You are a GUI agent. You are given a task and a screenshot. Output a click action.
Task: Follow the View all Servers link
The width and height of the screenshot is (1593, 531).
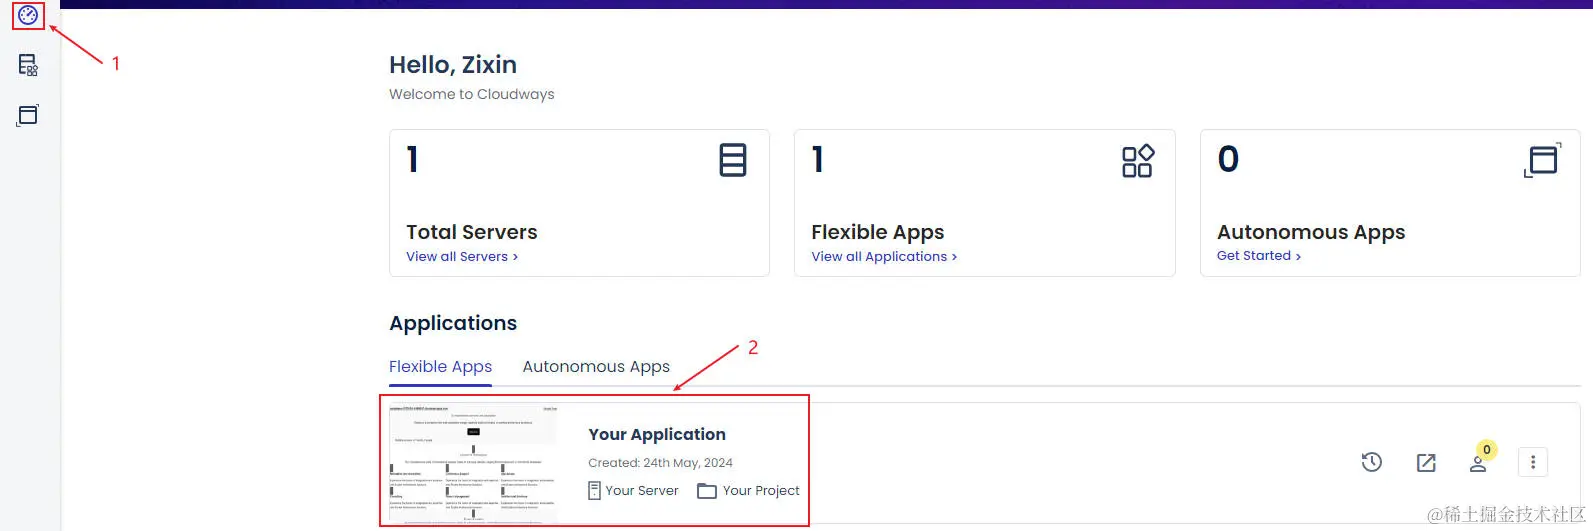click(462, 257)
